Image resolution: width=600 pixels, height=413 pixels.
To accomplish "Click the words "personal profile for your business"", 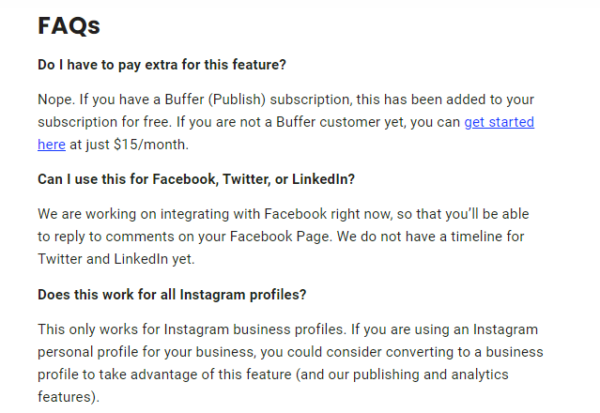I will coord(146,352).
